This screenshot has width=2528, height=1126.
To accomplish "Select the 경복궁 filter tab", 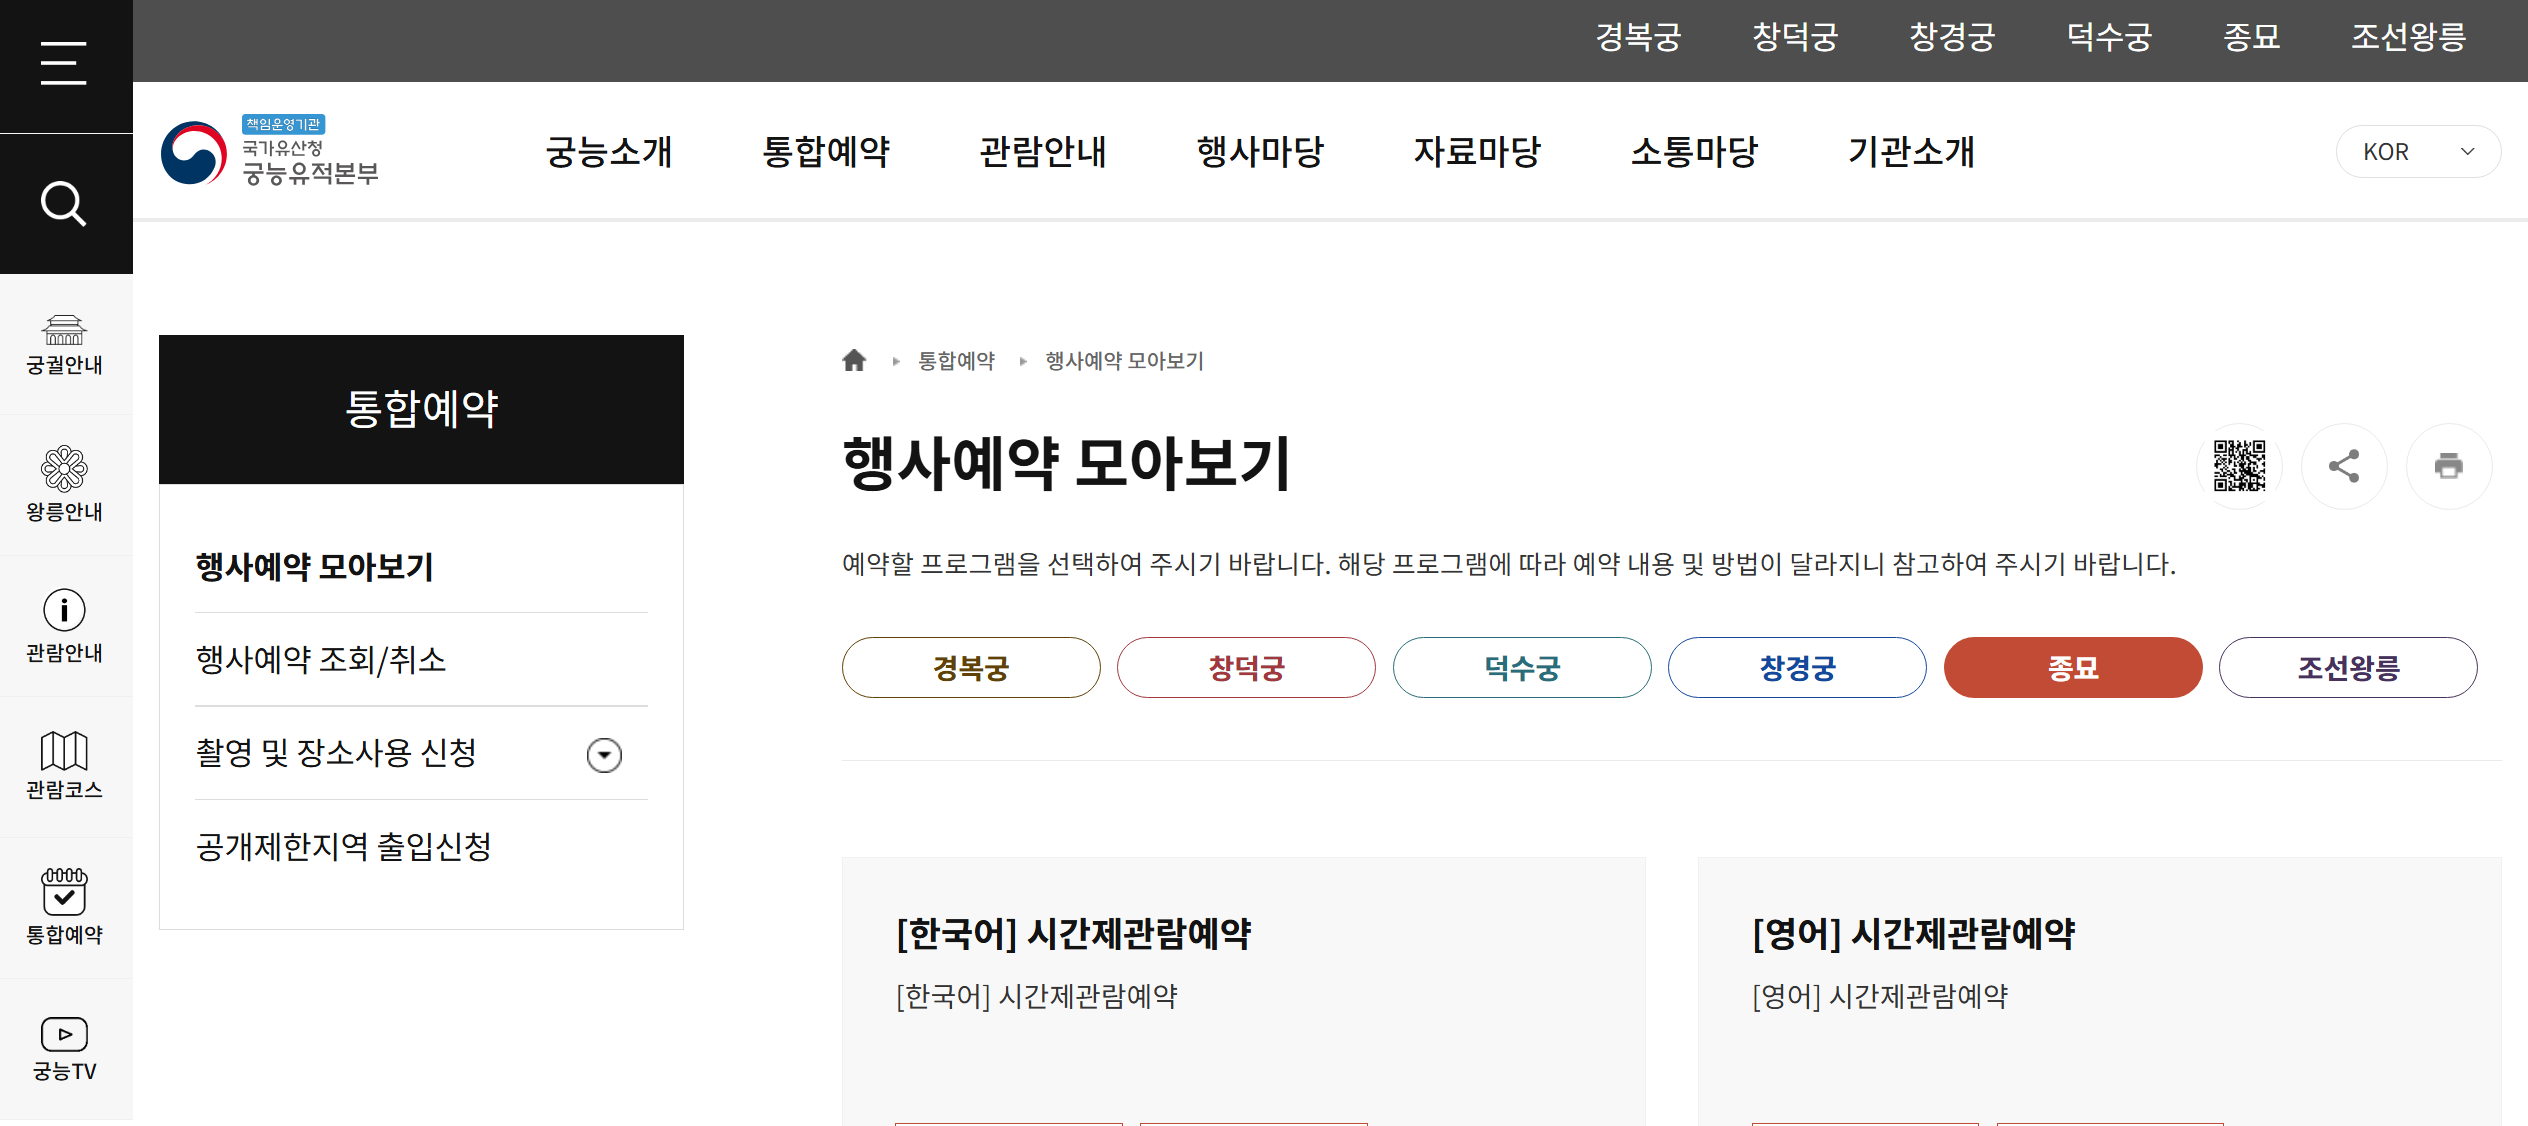I will click(x=970, y=668).
